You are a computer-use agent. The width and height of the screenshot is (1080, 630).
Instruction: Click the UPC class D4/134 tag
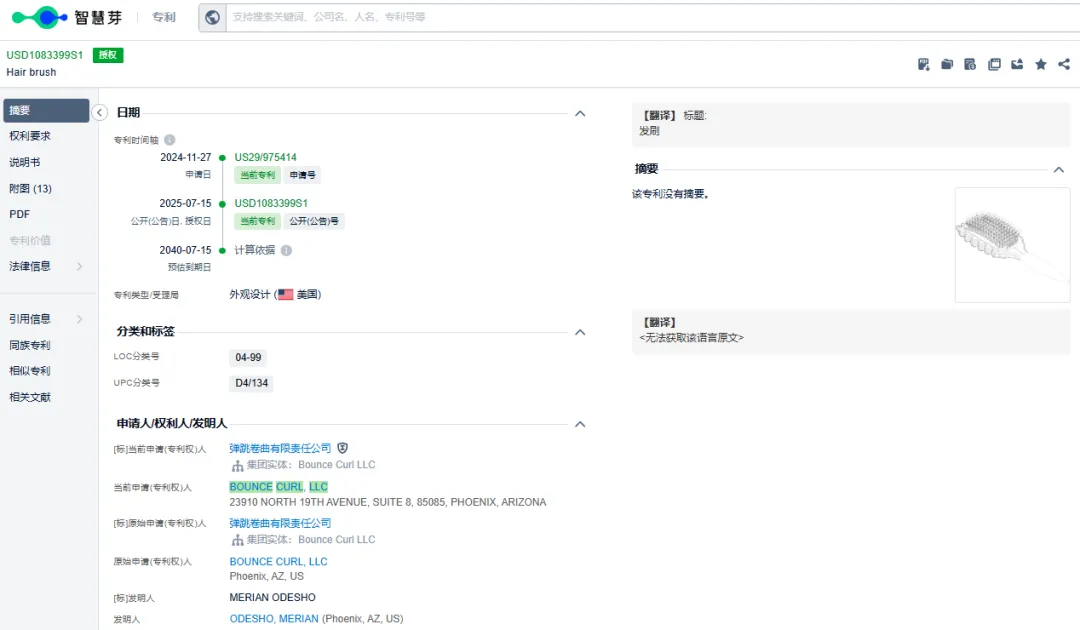click(x=251, y=383)
